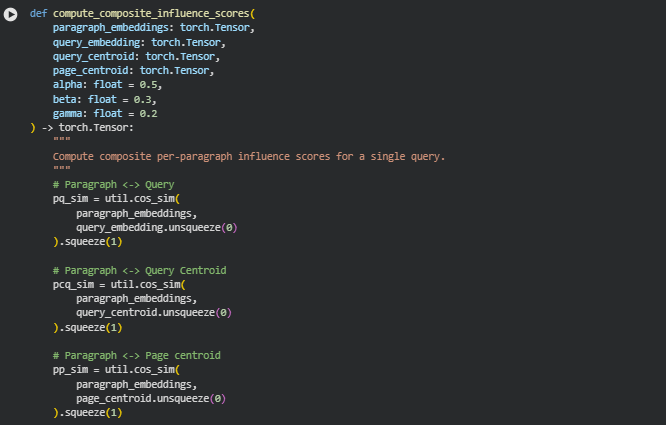Click the compute_composite_influence_scores function name
The image size is (666, 425).
pos(152,14)
